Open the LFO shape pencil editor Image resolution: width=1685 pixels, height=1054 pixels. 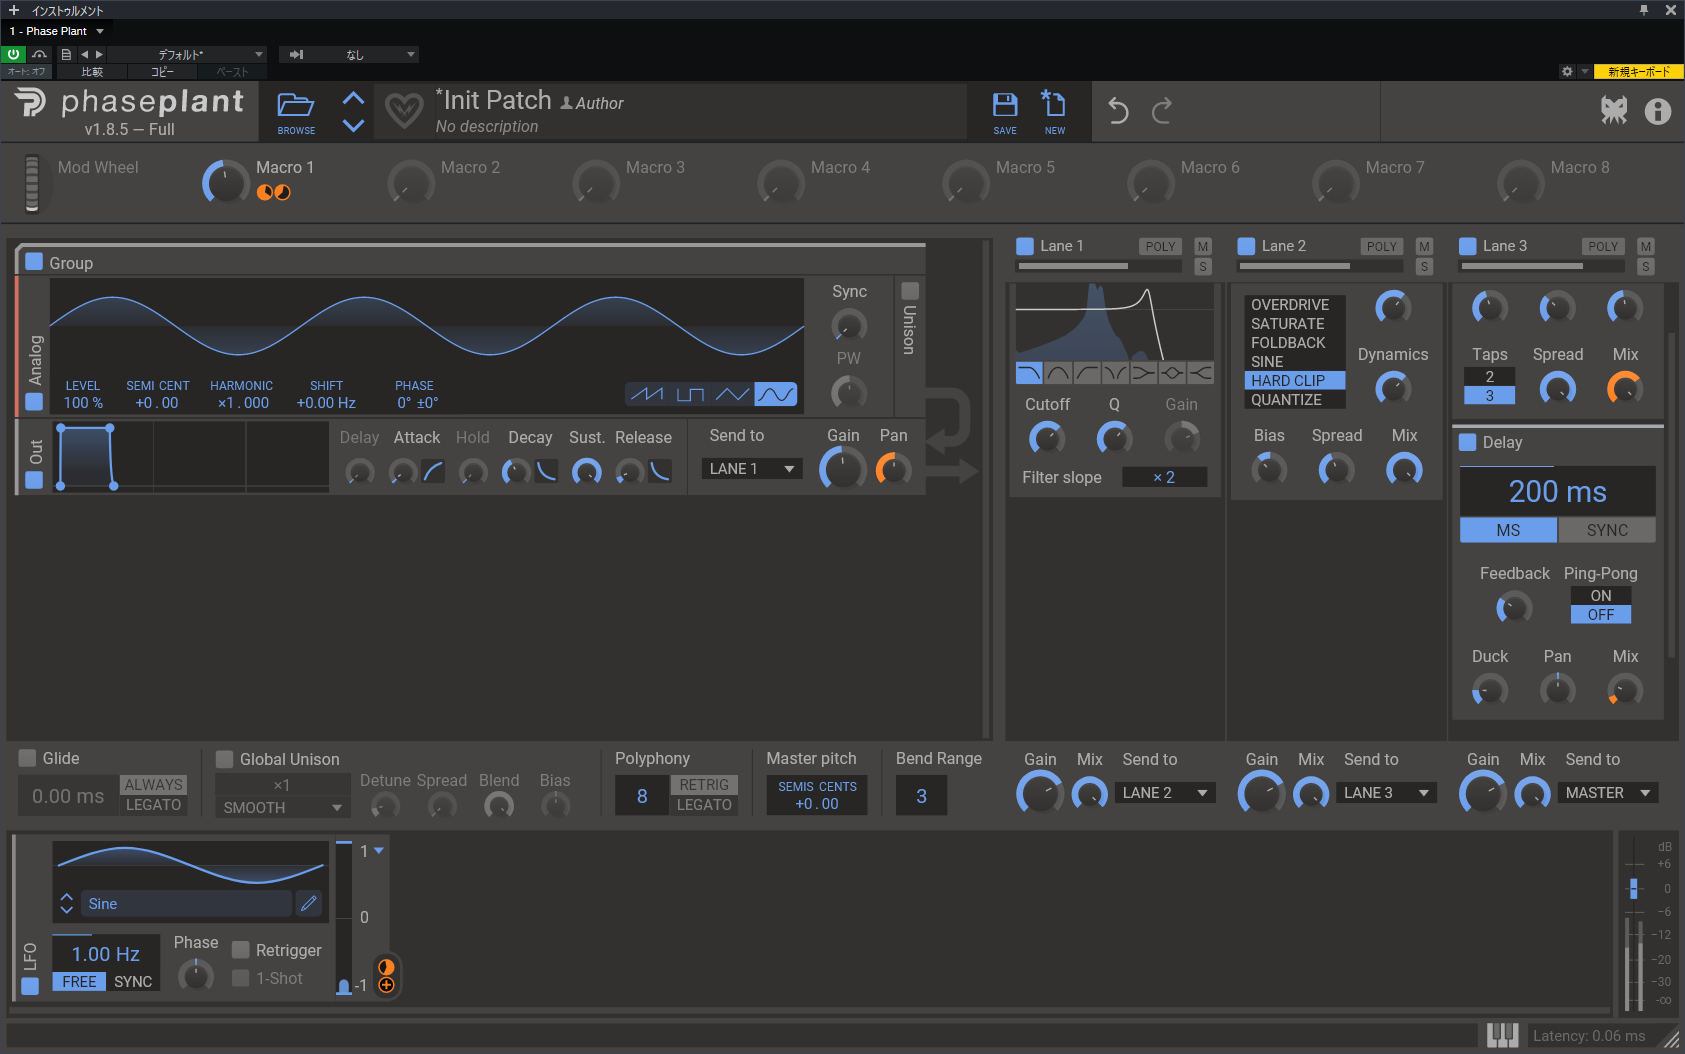tap(309, 903)
